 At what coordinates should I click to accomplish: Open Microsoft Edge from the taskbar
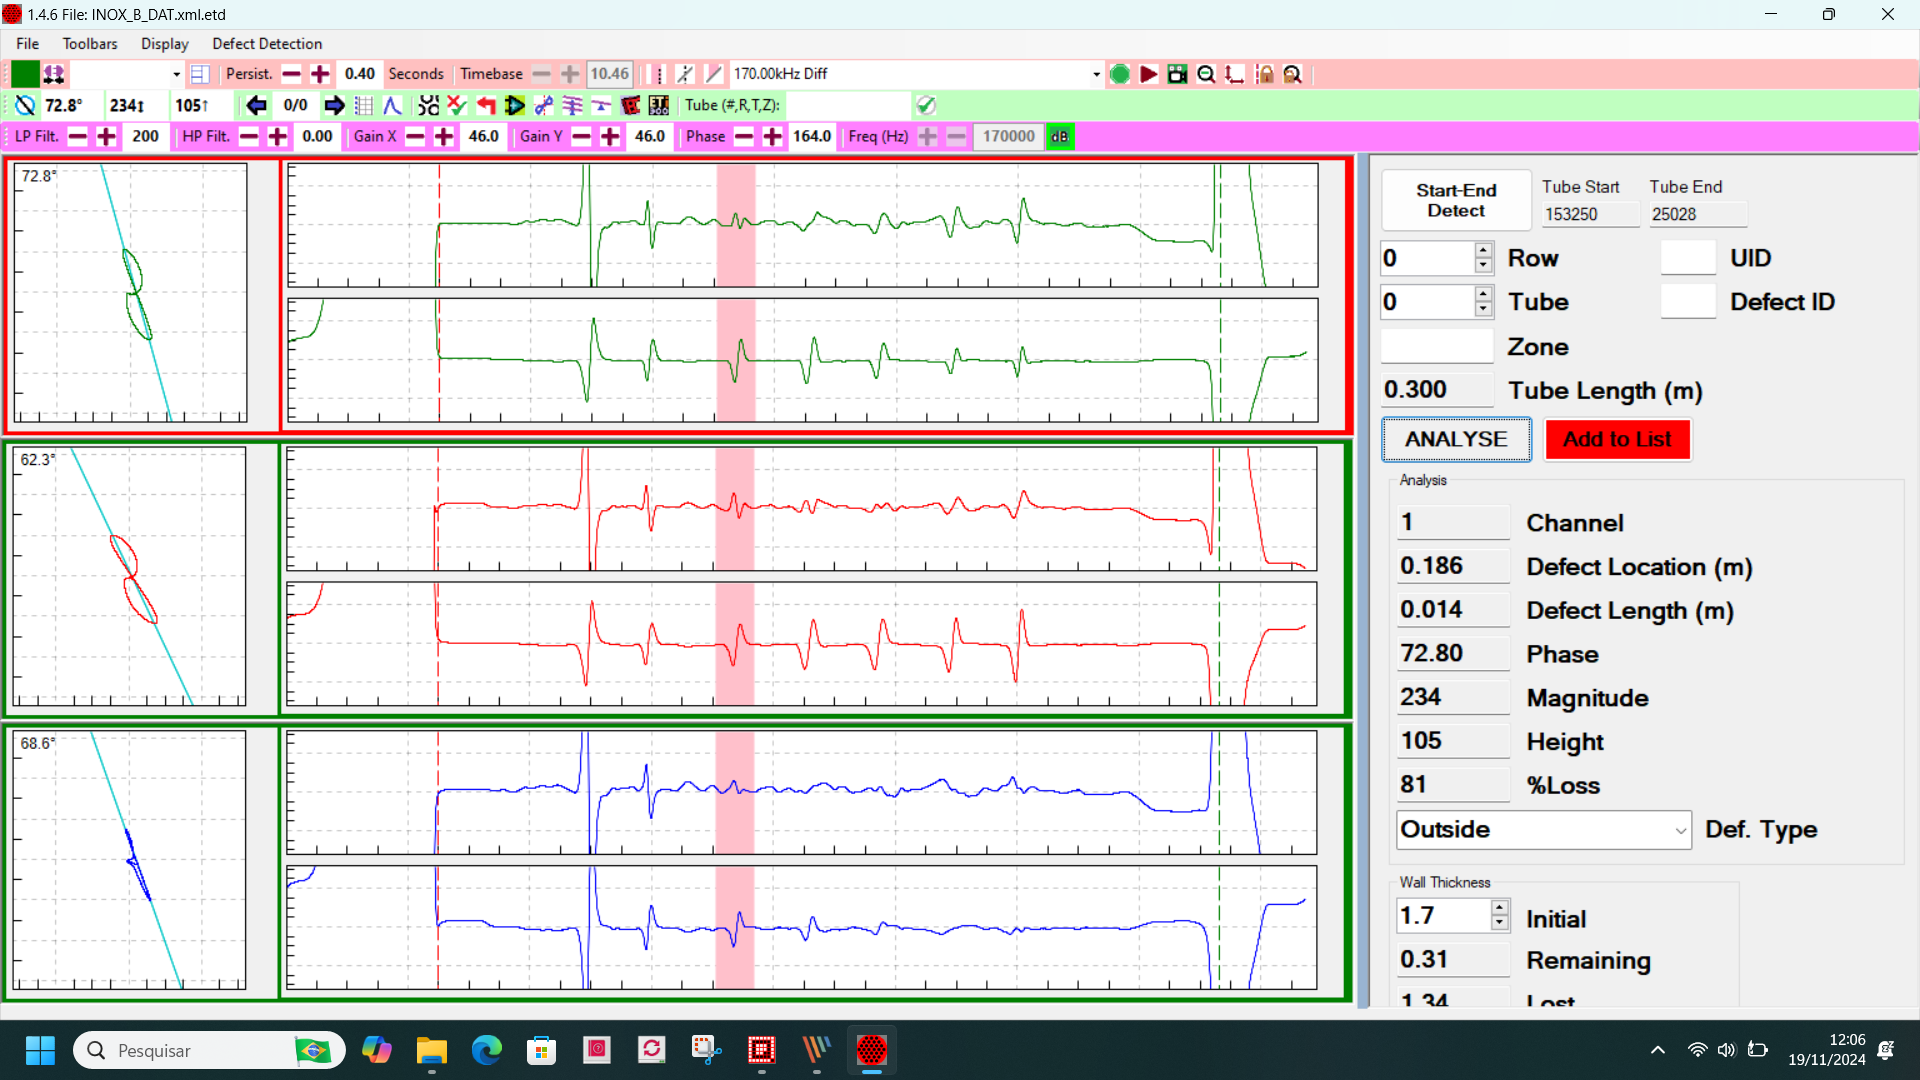point(486,1050)
